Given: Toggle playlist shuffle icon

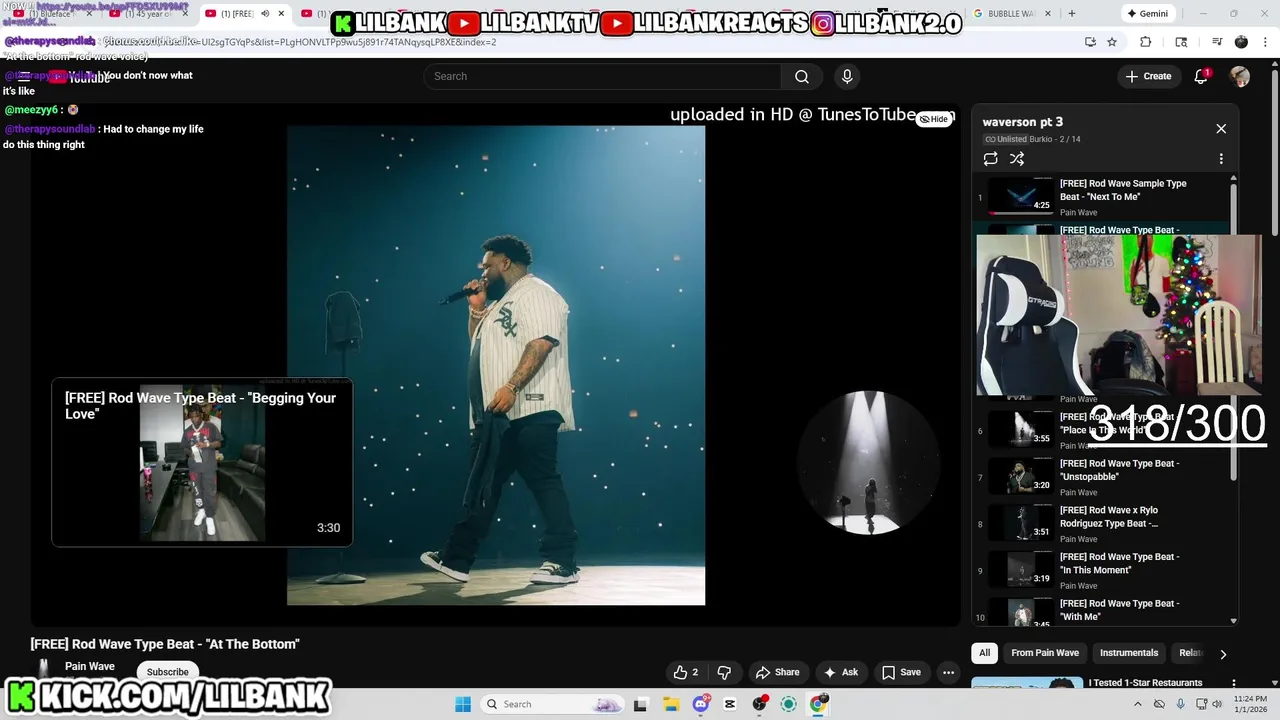Looking at the screenshot, I should [x=1017, y=159].
